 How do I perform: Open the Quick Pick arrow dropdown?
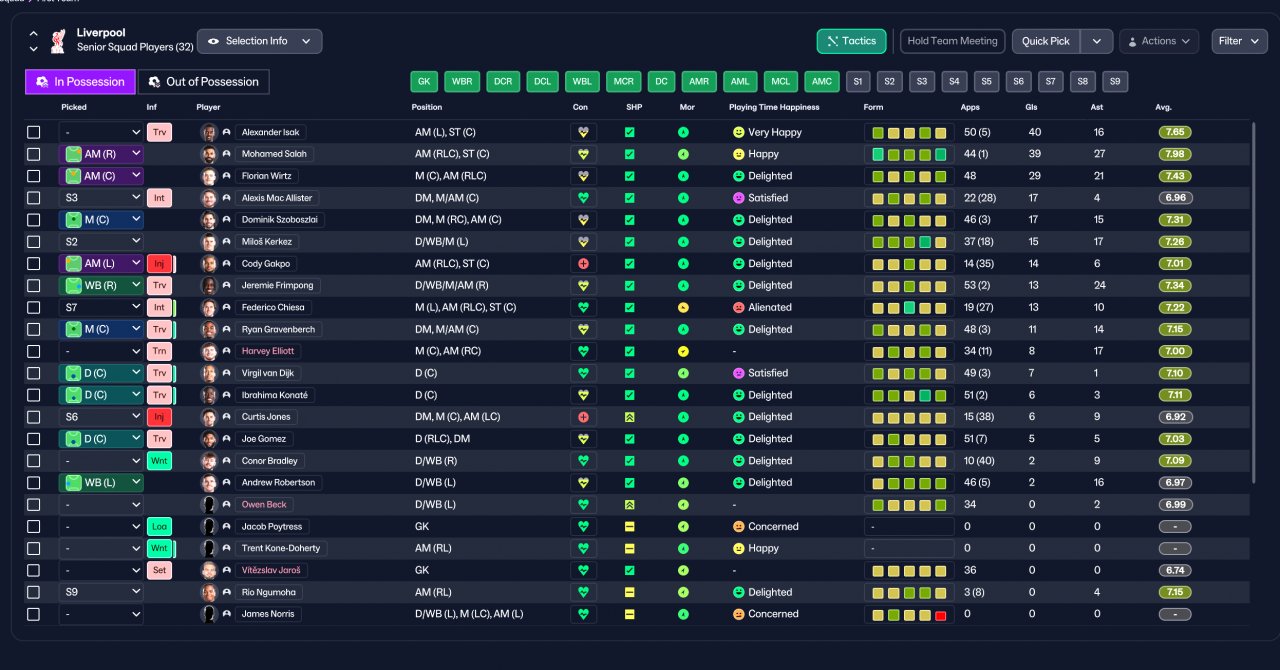[1097, 41]
